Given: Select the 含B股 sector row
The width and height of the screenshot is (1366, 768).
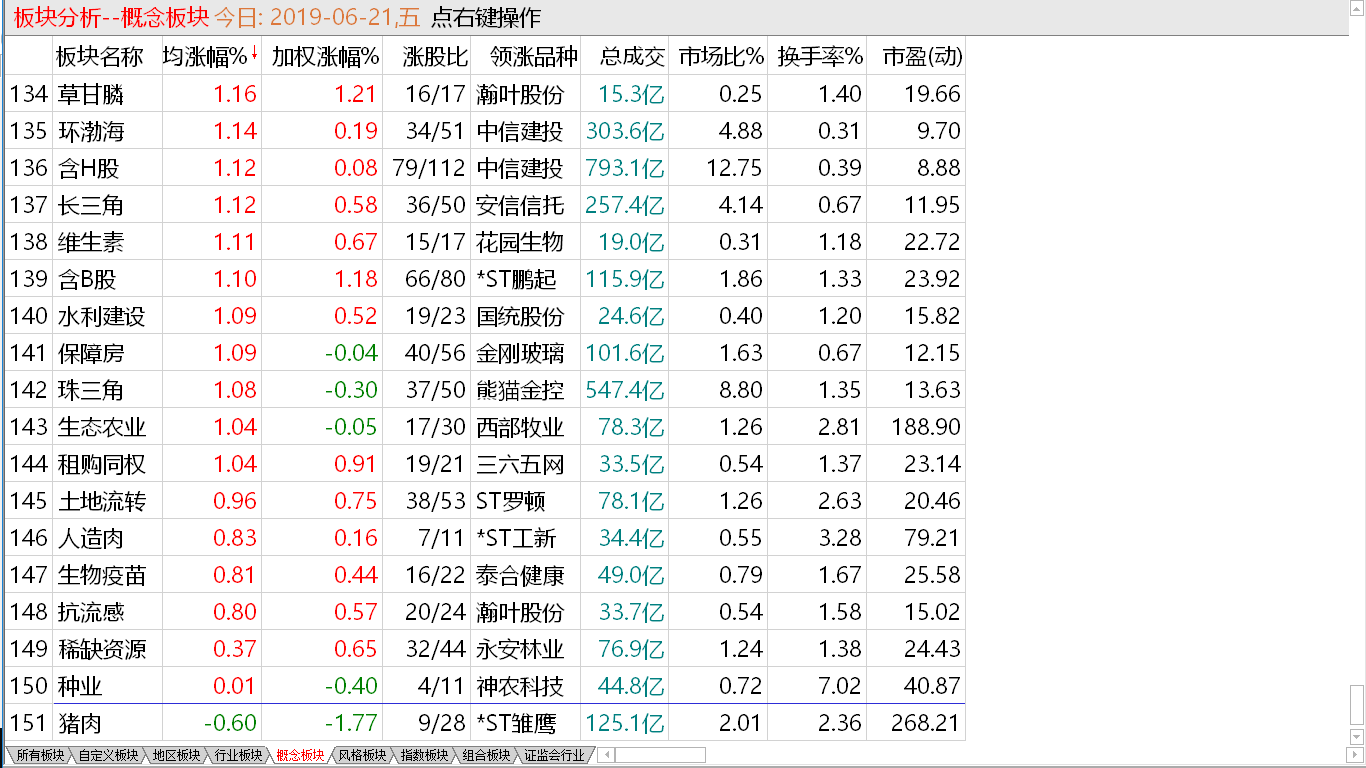Looking at the screenshot, I should tap(485, 279).
